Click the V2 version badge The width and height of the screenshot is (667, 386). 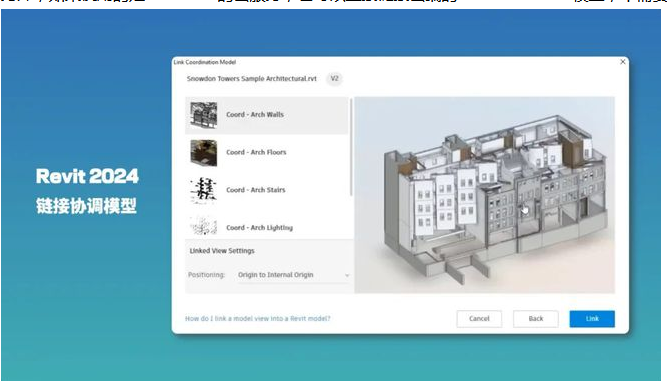tap(334, 79)
